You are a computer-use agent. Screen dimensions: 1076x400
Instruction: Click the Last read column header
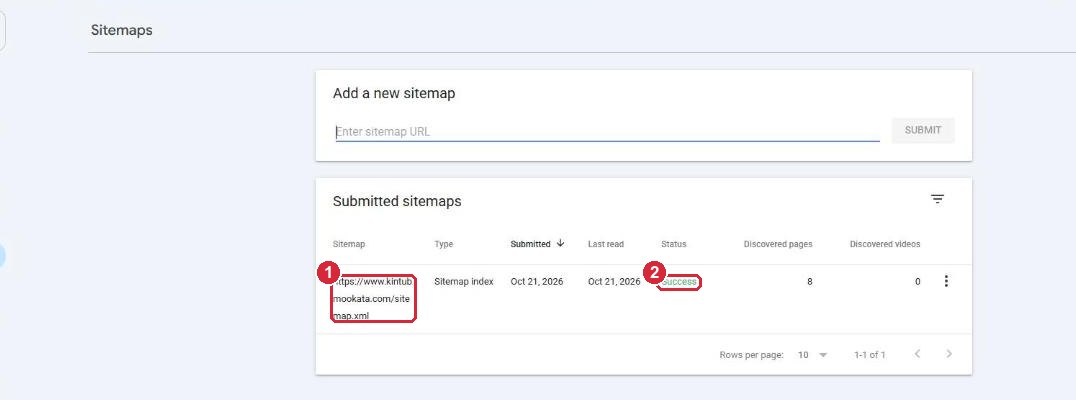606,244
